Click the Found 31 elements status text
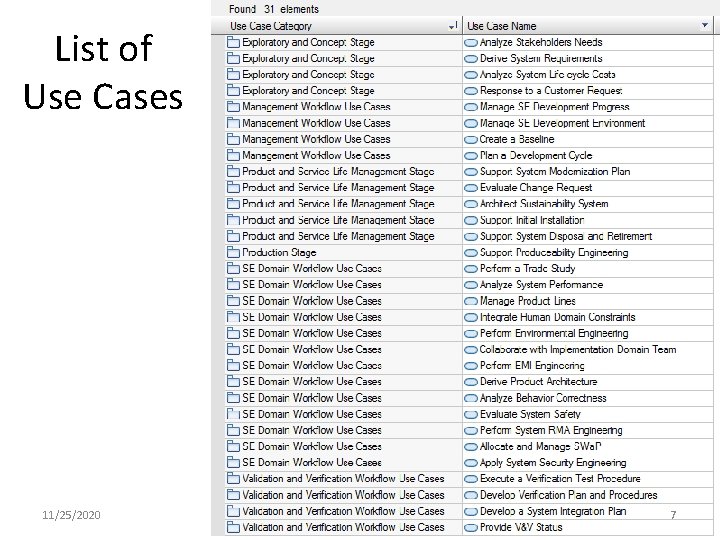The height and width of the screenshot is (540, 720). tap(274, 9)
